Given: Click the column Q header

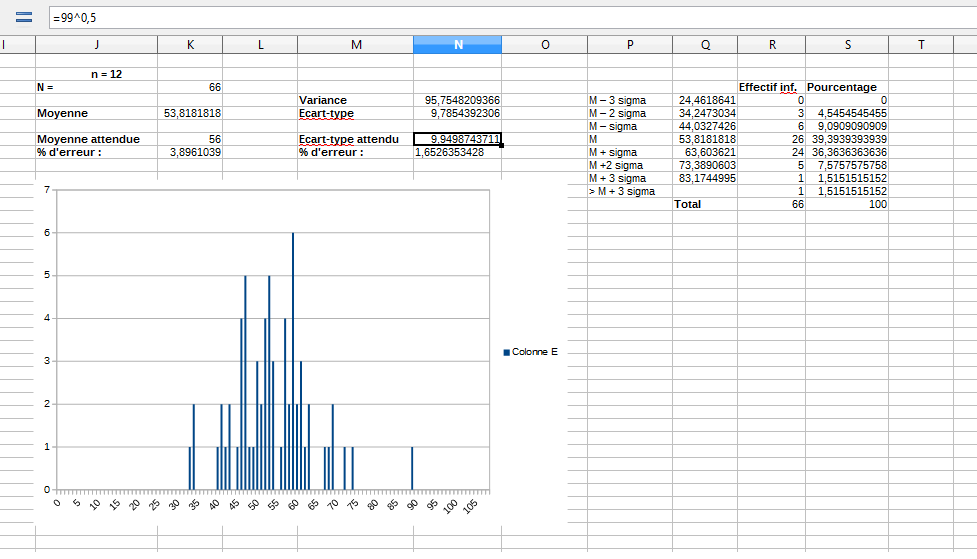Looking at the screenshot, I should click(x=705, y=45).
